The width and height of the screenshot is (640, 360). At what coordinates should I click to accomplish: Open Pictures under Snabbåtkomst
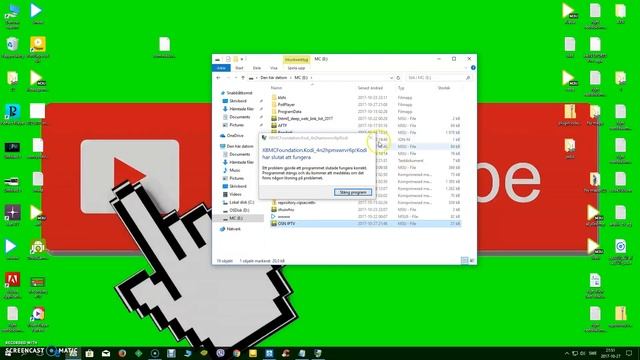[x=236, y=125]
